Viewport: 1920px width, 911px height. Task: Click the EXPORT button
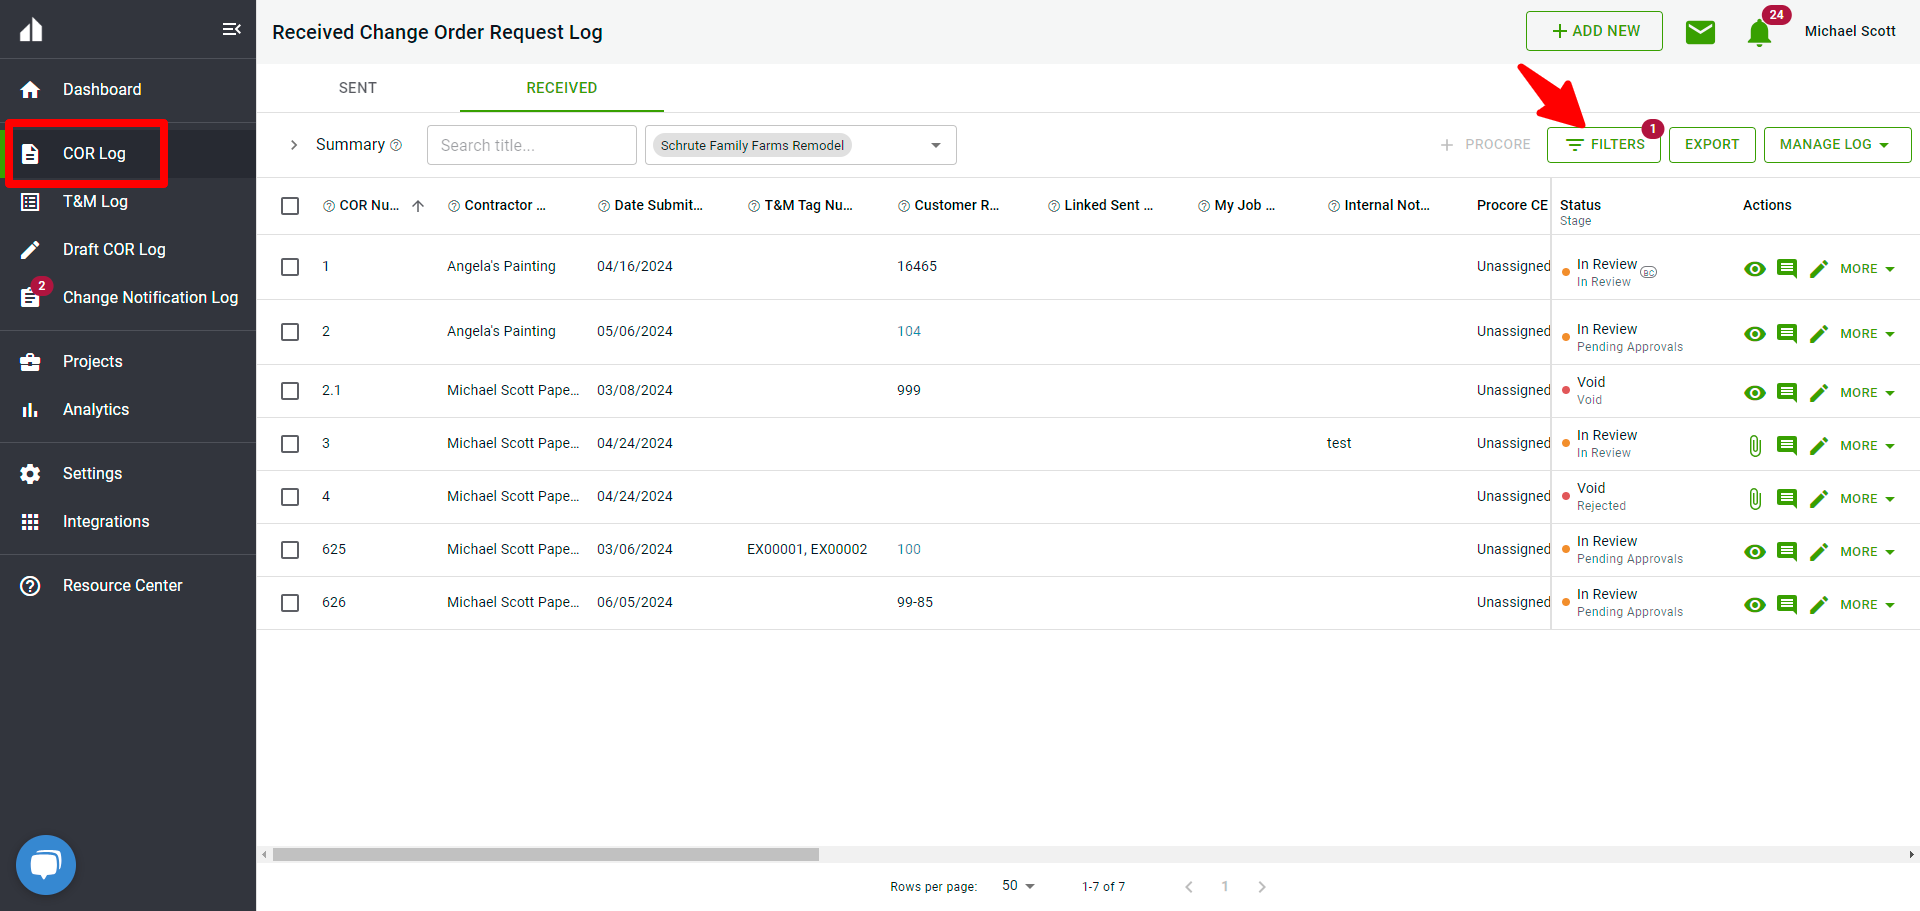(1711, 145)
